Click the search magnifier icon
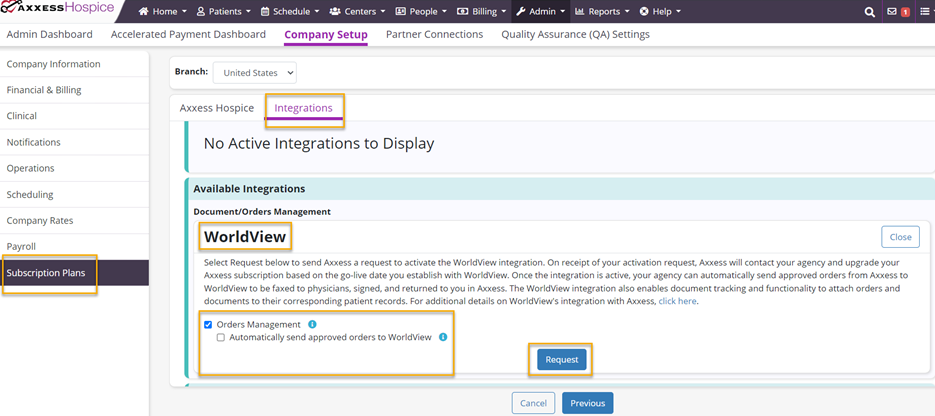The image size is (935, 416). (869, 12)
